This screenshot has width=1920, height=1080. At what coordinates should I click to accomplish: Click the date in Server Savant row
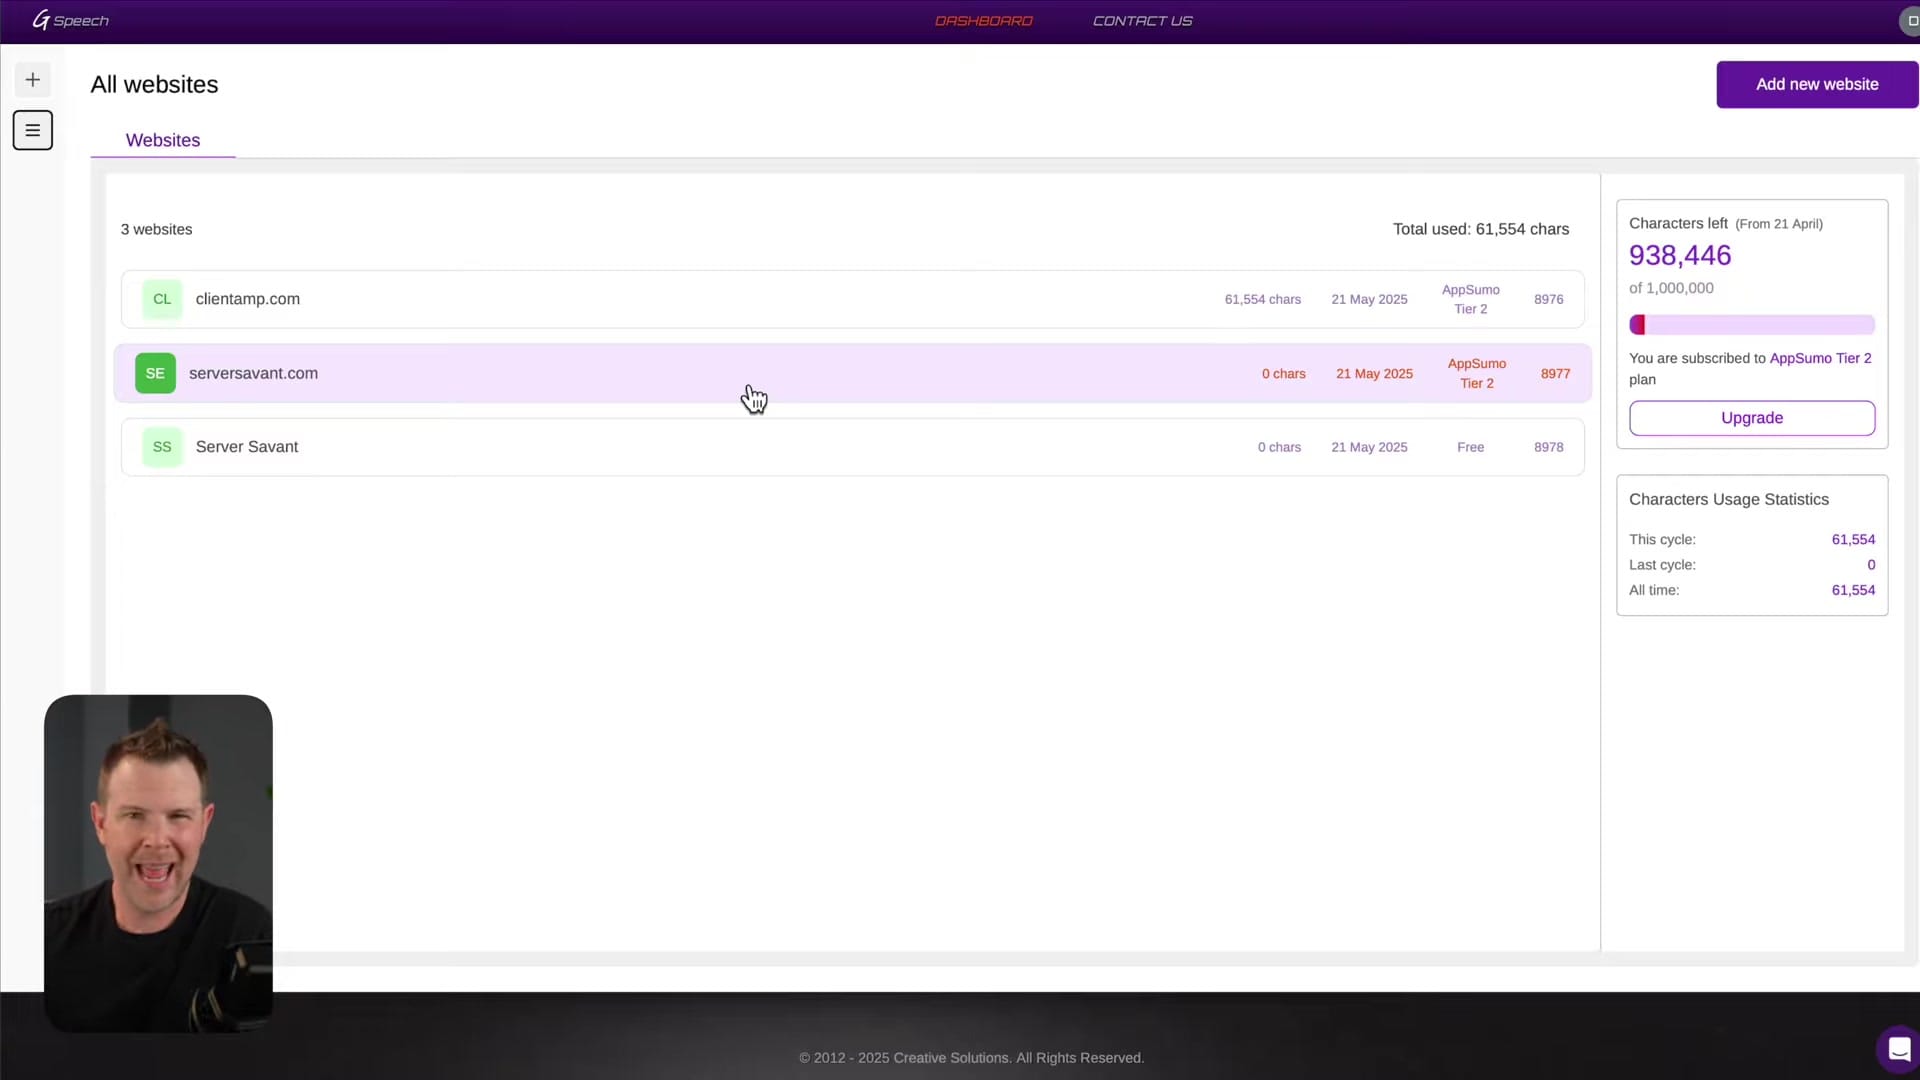pos(1369,447)
